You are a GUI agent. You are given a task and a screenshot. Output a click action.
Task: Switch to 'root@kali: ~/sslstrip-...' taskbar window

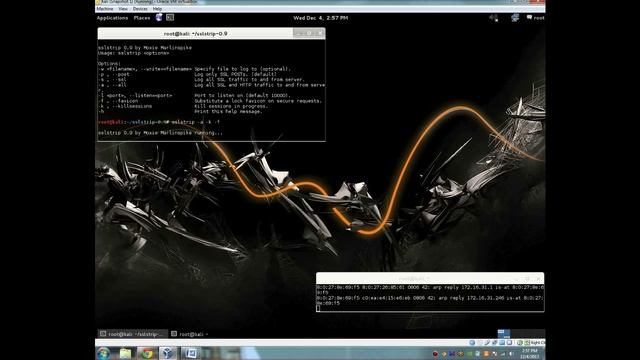click(x=133, y=334)
